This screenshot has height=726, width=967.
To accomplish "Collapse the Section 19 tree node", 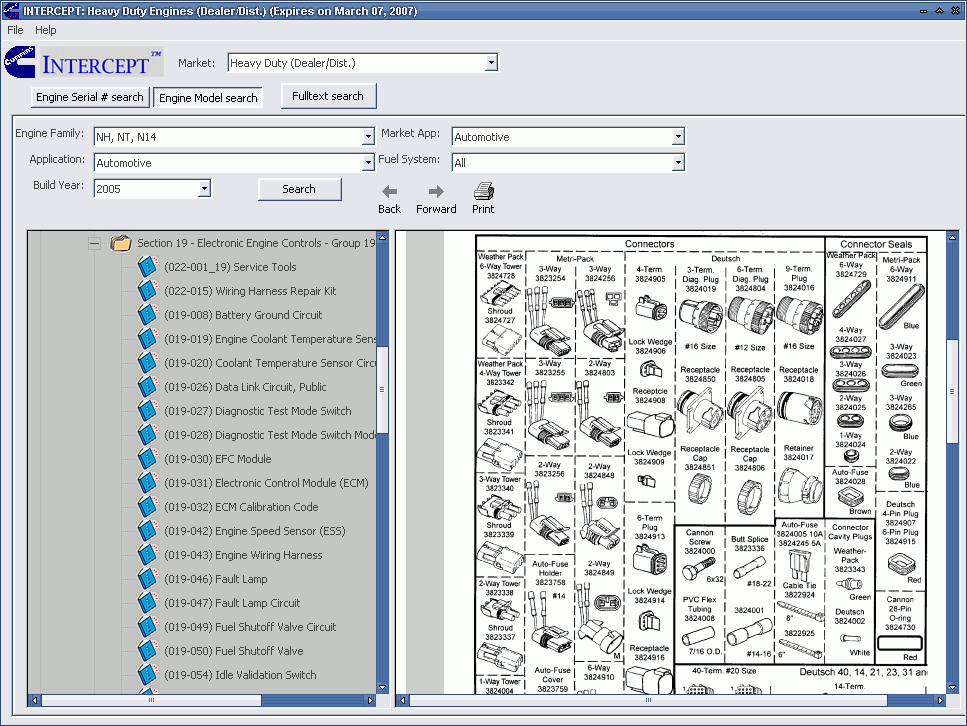I will pos(94,243).
